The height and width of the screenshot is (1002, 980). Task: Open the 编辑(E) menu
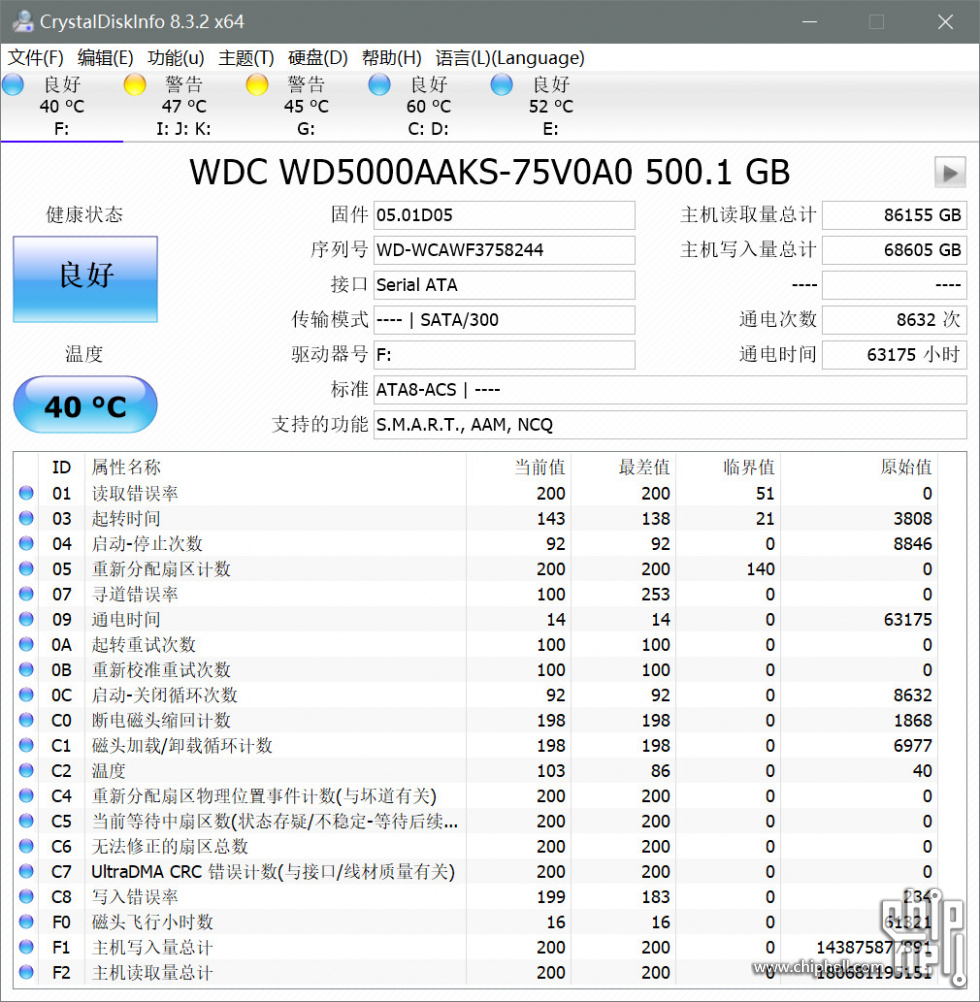pyautogui.click(x=105, y=58)
